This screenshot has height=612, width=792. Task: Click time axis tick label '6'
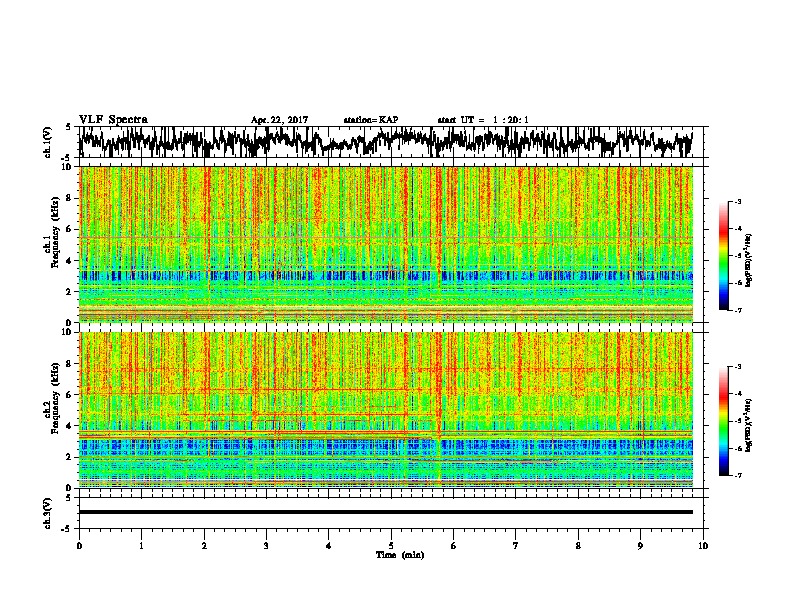pyautogui.click(x=453, y=546)
